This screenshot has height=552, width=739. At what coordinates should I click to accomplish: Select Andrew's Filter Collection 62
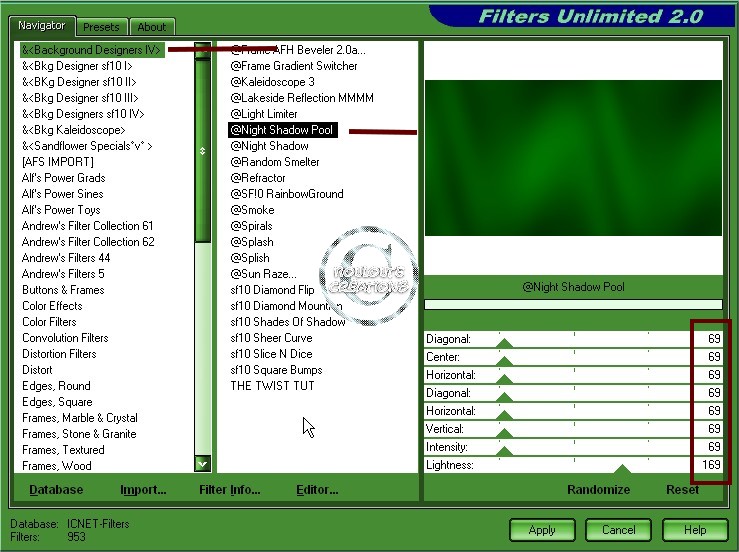point(88,242)
